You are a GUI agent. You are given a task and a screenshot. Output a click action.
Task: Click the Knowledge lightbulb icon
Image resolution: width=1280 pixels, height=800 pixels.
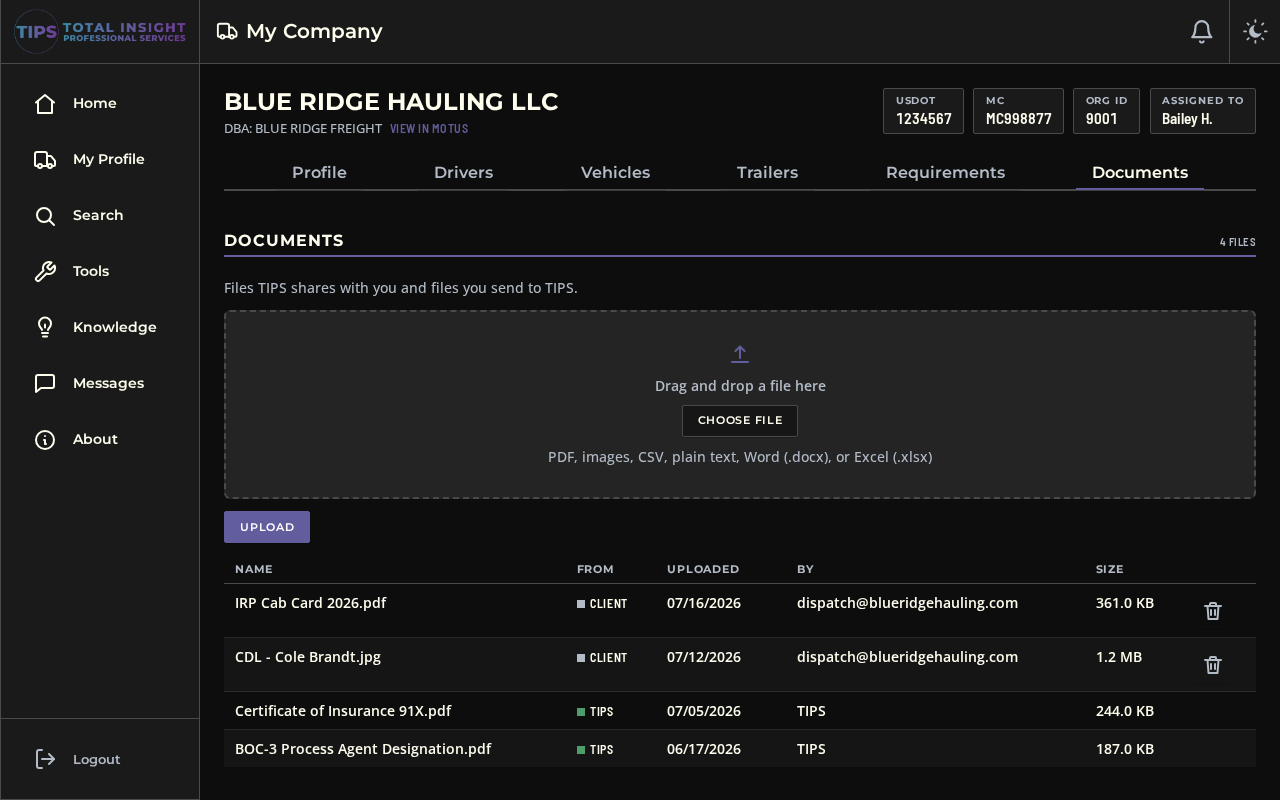click(x=45, y=328)
